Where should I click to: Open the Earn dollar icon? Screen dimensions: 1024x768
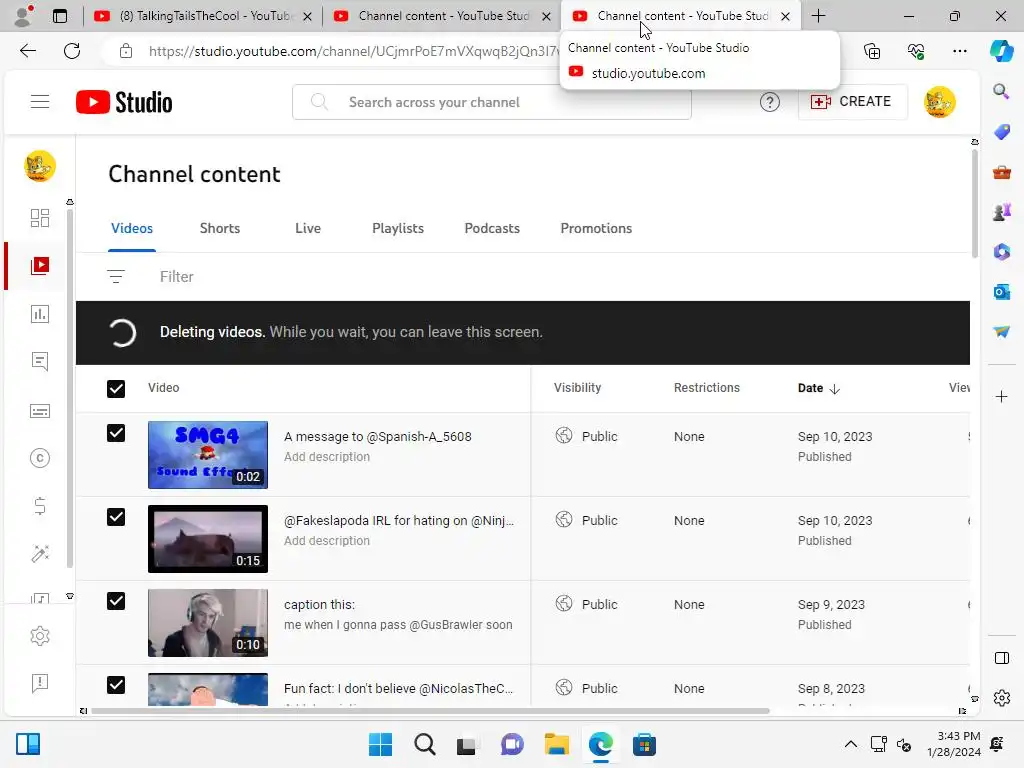(40, 506)
